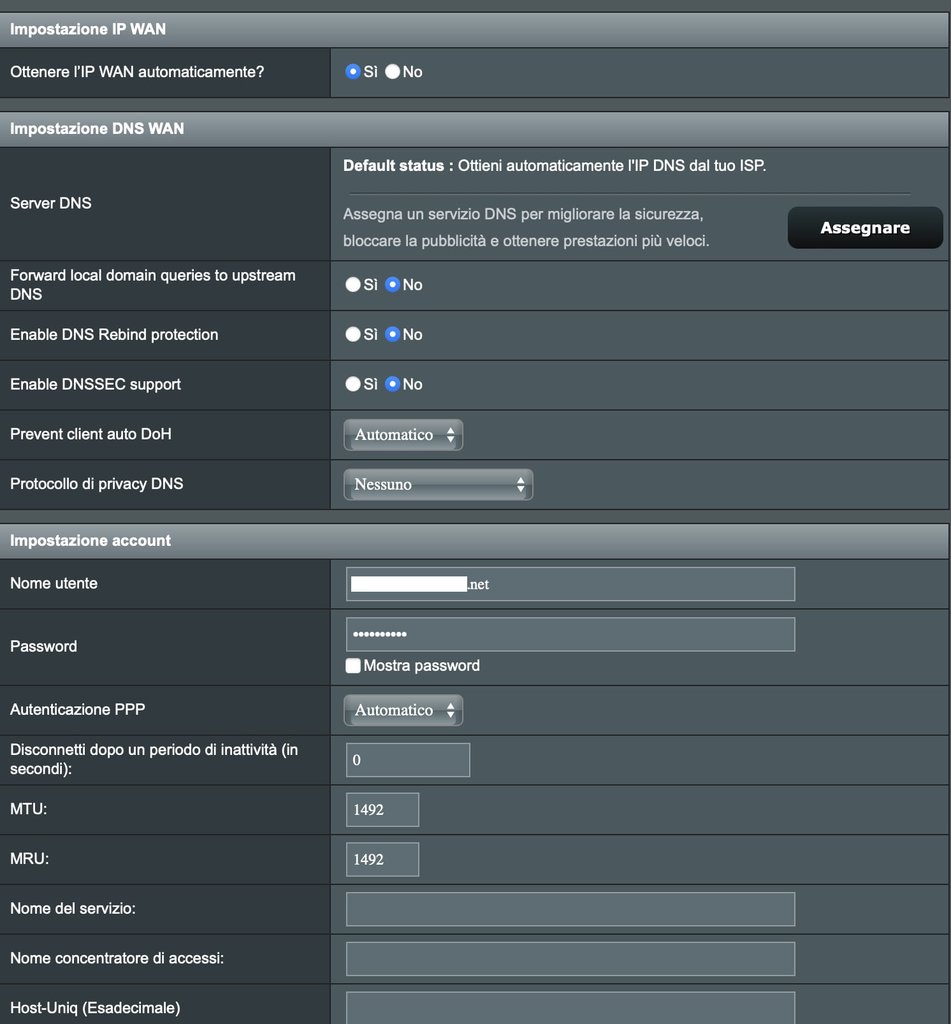
Task: Focus the Password input field
Action: click(570, 634)
